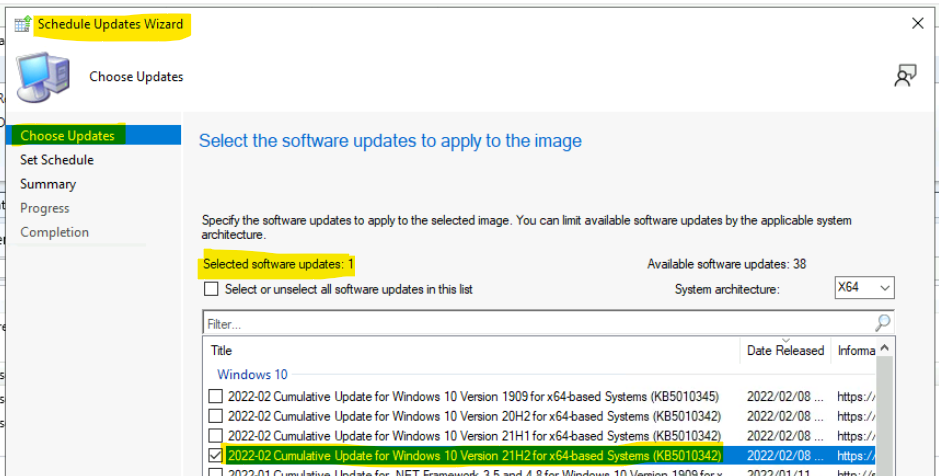
Task: Check the Version 20H2 KB5010342 update
Action: click(x=216, y=416)
